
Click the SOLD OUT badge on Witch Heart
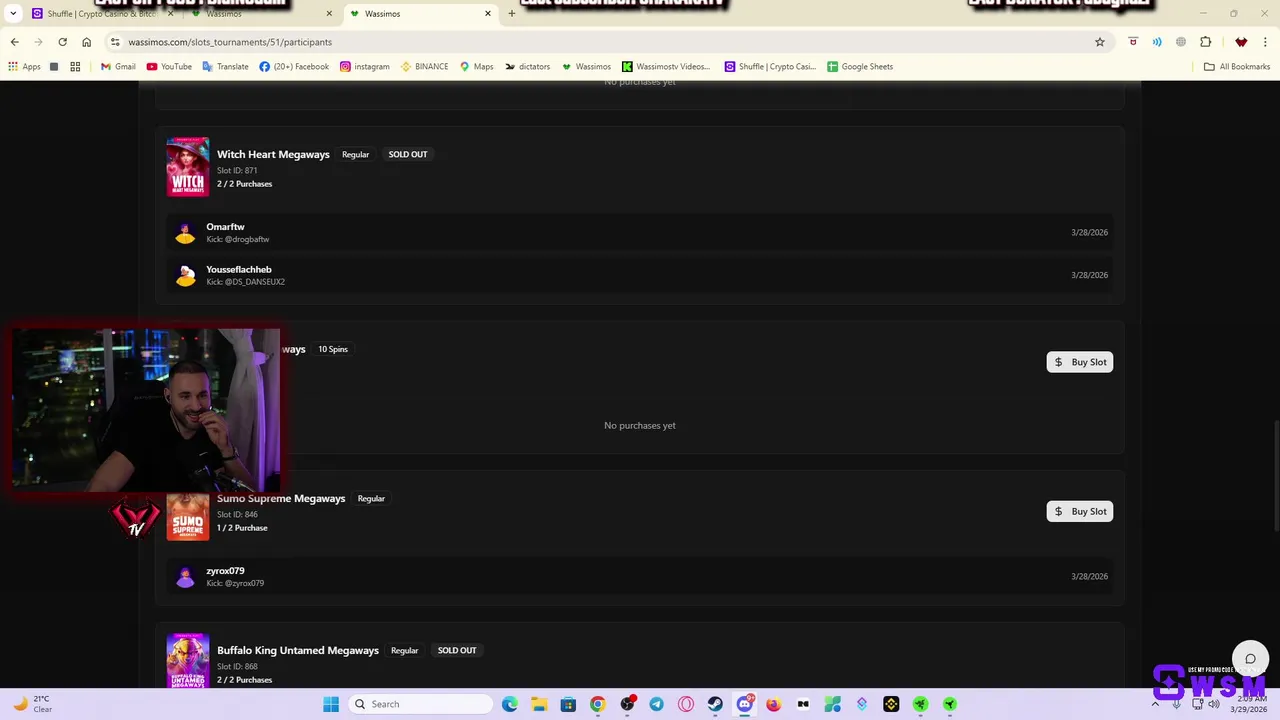pyautogui.click(x=408, y=154)
